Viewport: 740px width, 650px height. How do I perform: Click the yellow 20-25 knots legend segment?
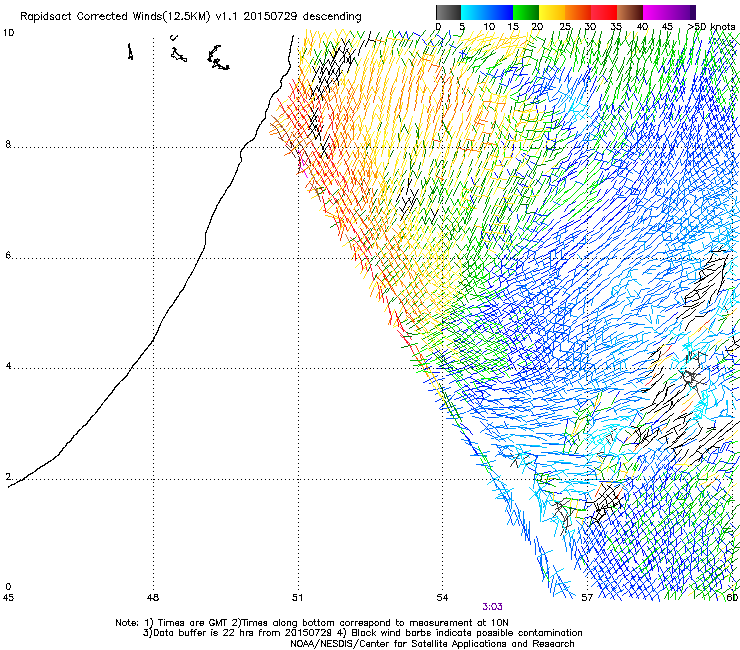click(552, 12)
